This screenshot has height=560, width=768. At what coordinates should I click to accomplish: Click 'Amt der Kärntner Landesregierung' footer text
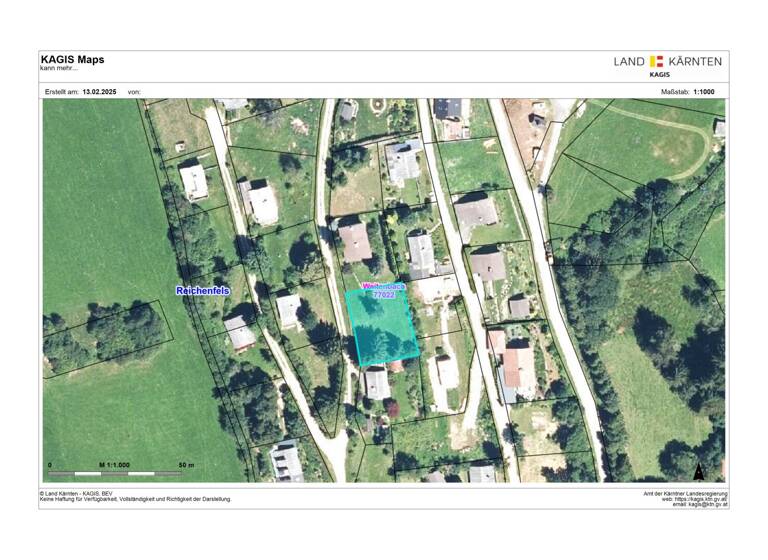(x=684, y=493)
